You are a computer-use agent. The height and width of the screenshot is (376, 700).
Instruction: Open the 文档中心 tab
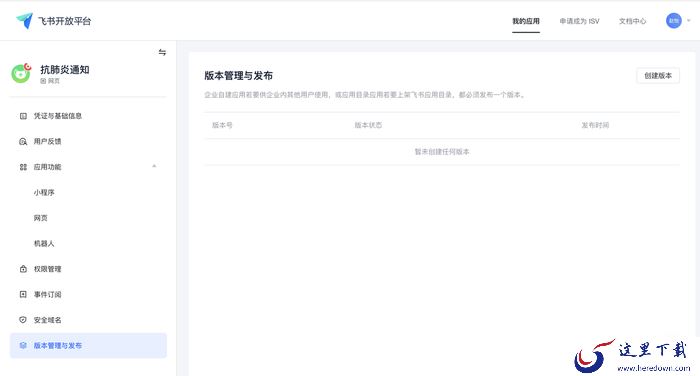tap(632, 21)
